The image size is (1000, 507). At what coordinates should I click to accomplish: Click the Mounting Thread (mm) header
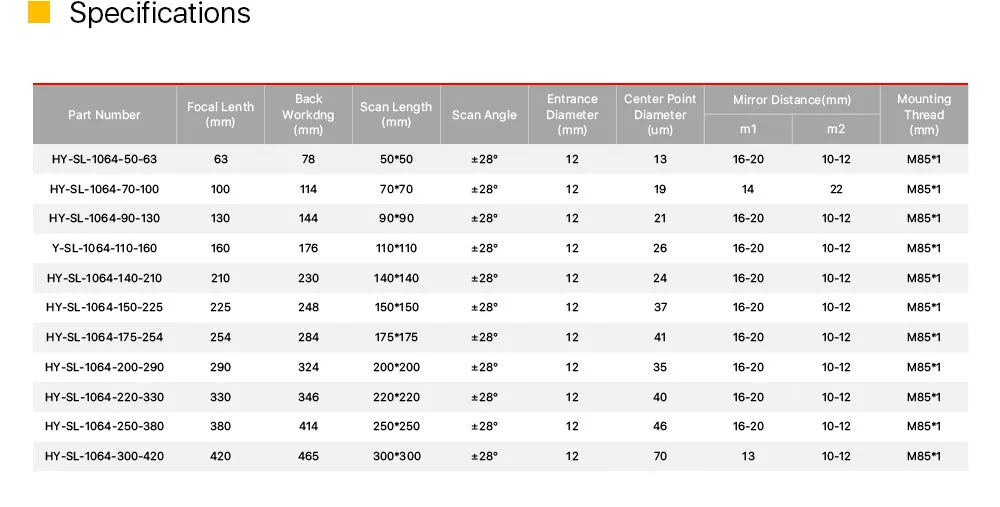coord(924,115)
